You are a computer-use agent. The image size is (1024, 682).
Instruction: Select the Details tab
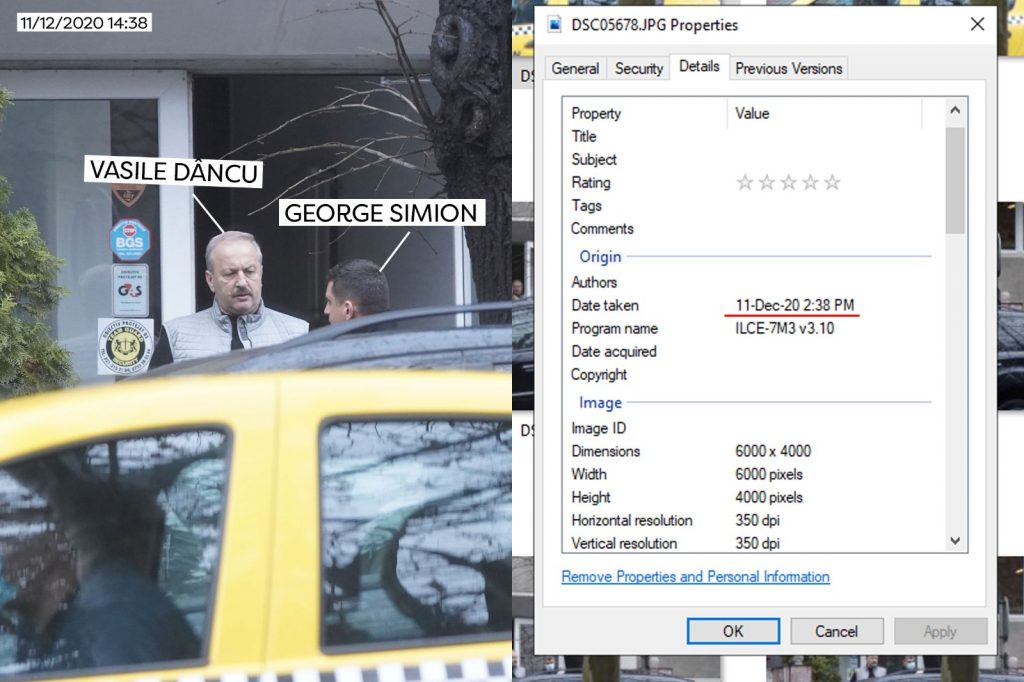tap(699, 66)
